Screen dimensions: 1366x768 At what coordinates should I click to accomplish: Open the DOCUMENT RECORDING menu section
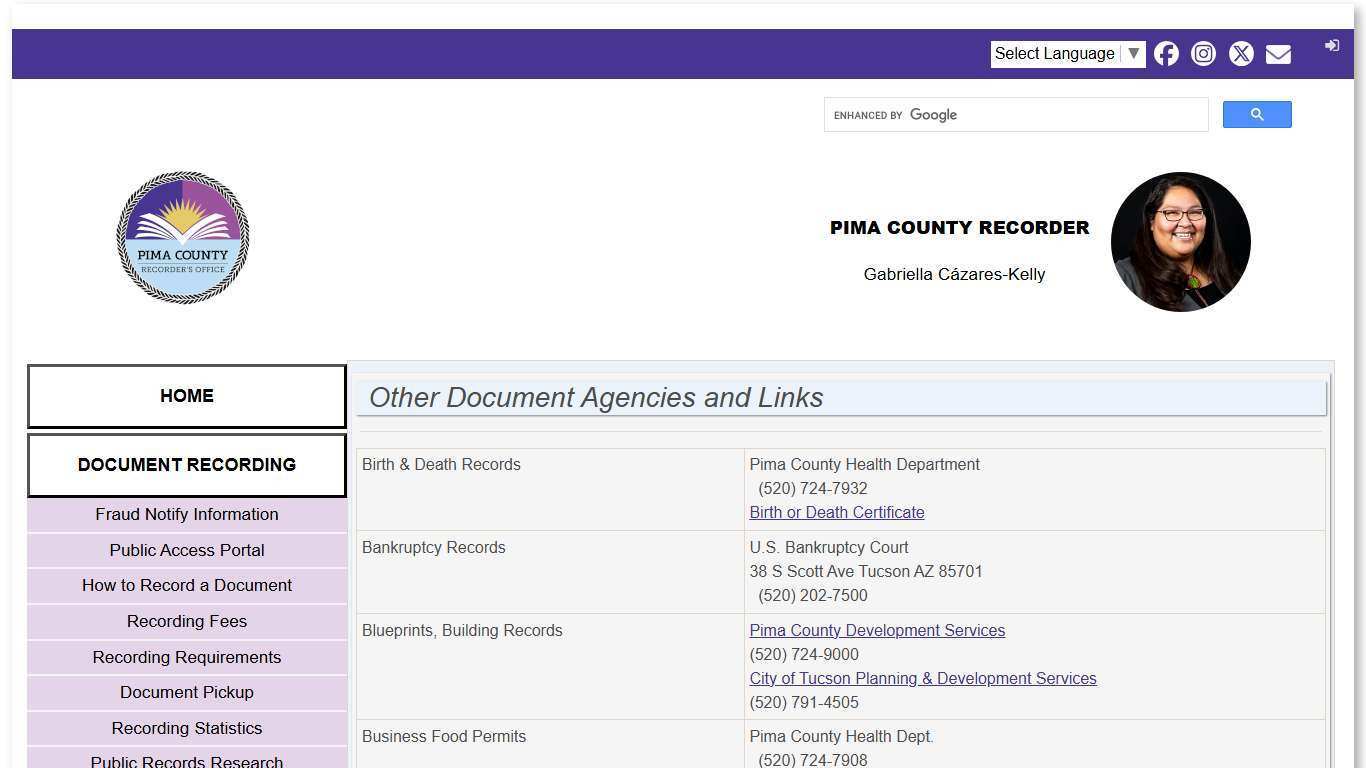(187, 465)
